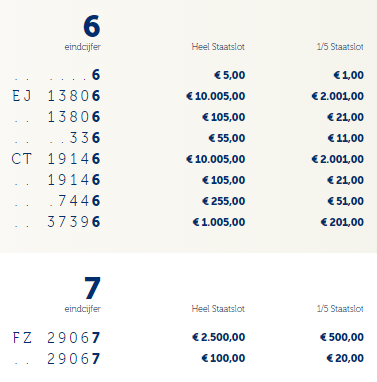
Task: Click the large eindcijfer 7 heading
Action: click(92, 288)
